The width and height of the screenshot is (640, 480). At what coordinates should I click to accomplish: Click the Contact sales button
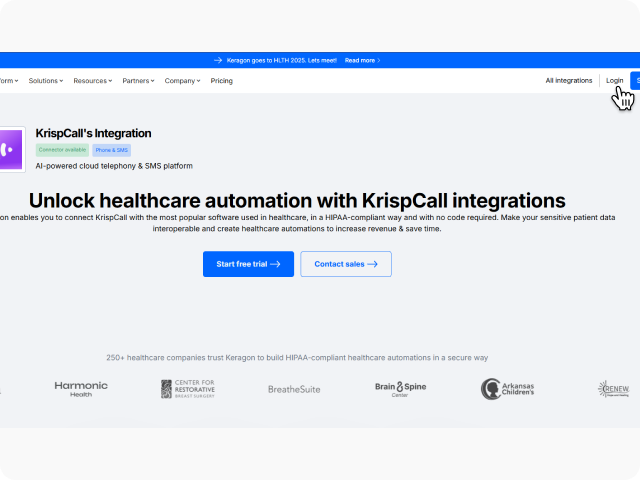click(346, 264)
